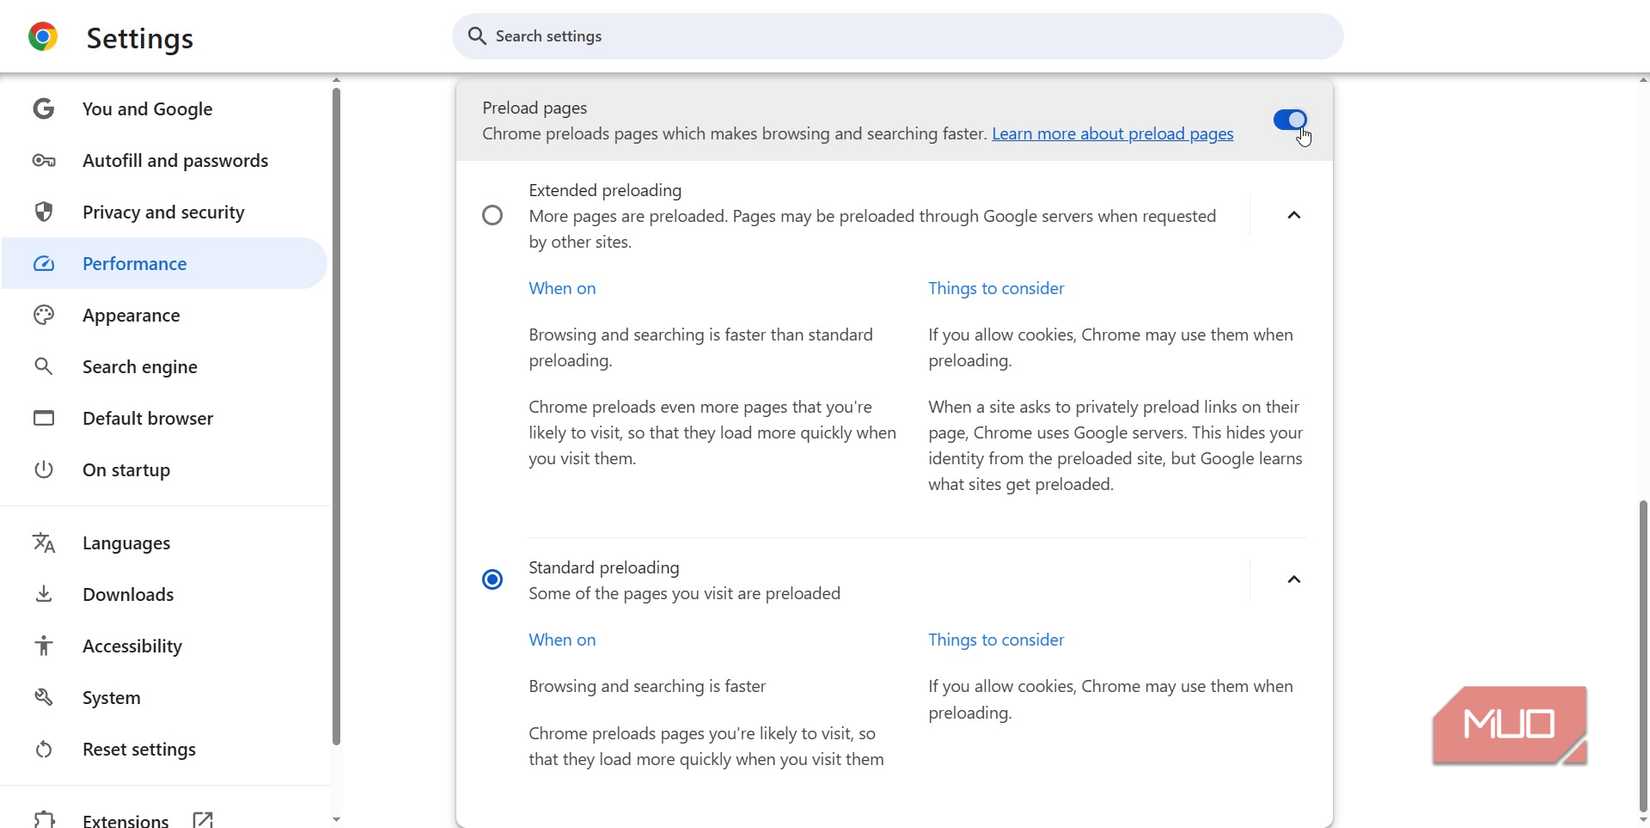Click Reset settings in the sidebar

[x=138, y=748]
